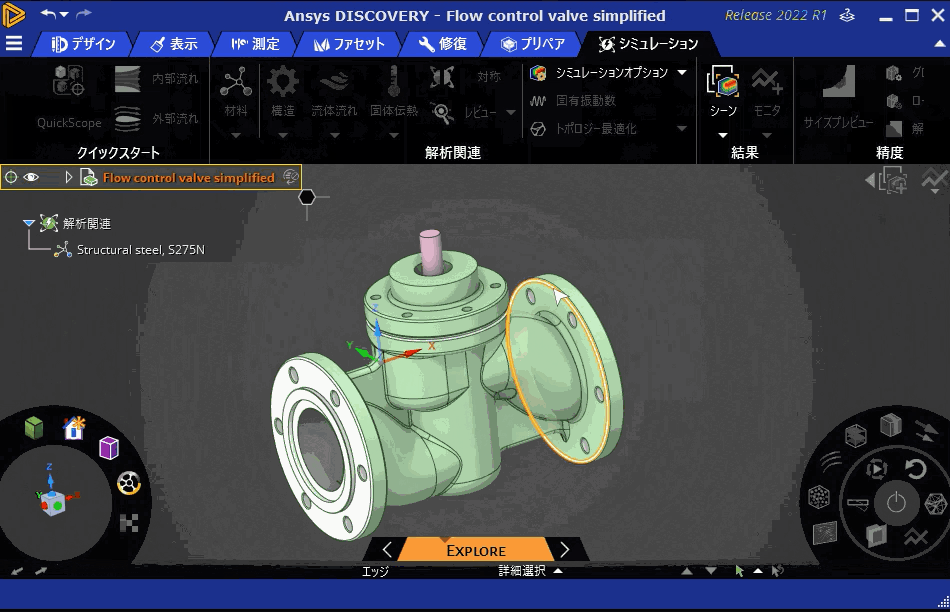Open the モニタ monitor tool

point(767,92)
